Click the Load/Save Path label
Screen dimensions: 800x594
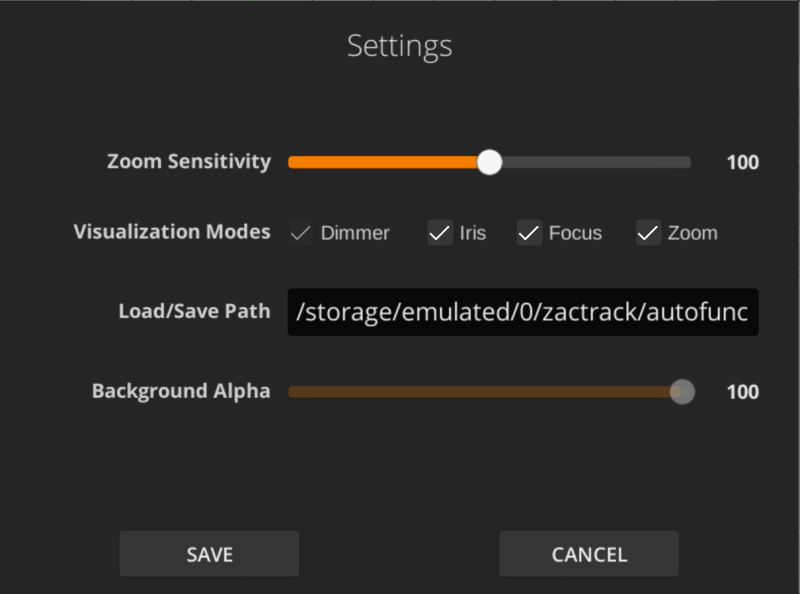tap(195, 311)
